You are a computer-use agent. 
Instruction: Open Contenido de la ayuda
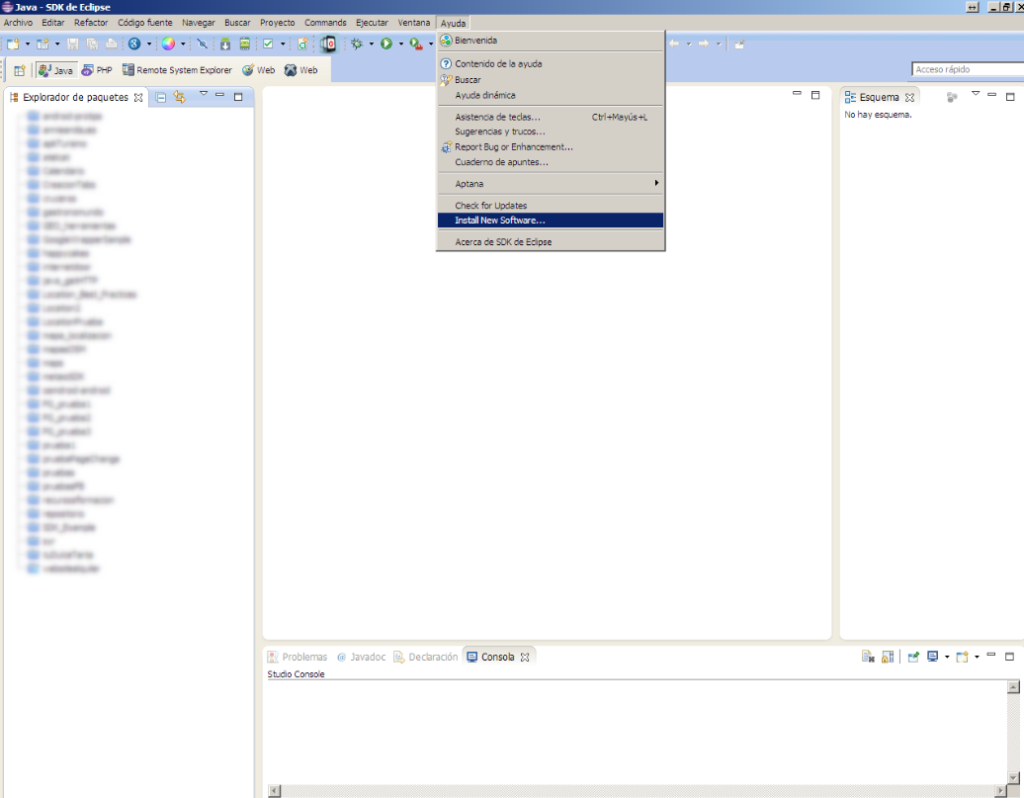[551, 64]
